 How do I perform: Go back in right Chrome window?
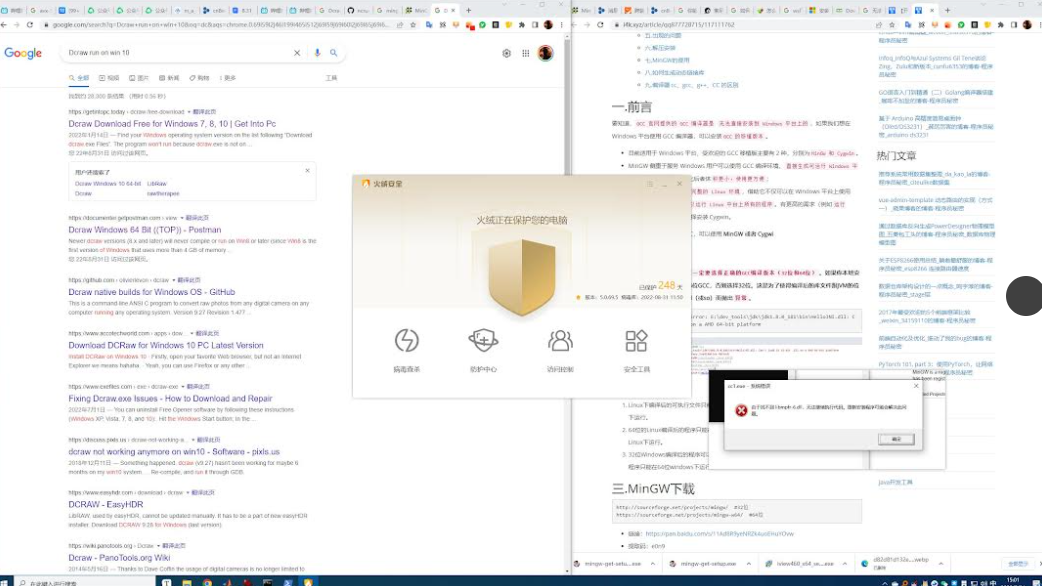tap(576, 25)
